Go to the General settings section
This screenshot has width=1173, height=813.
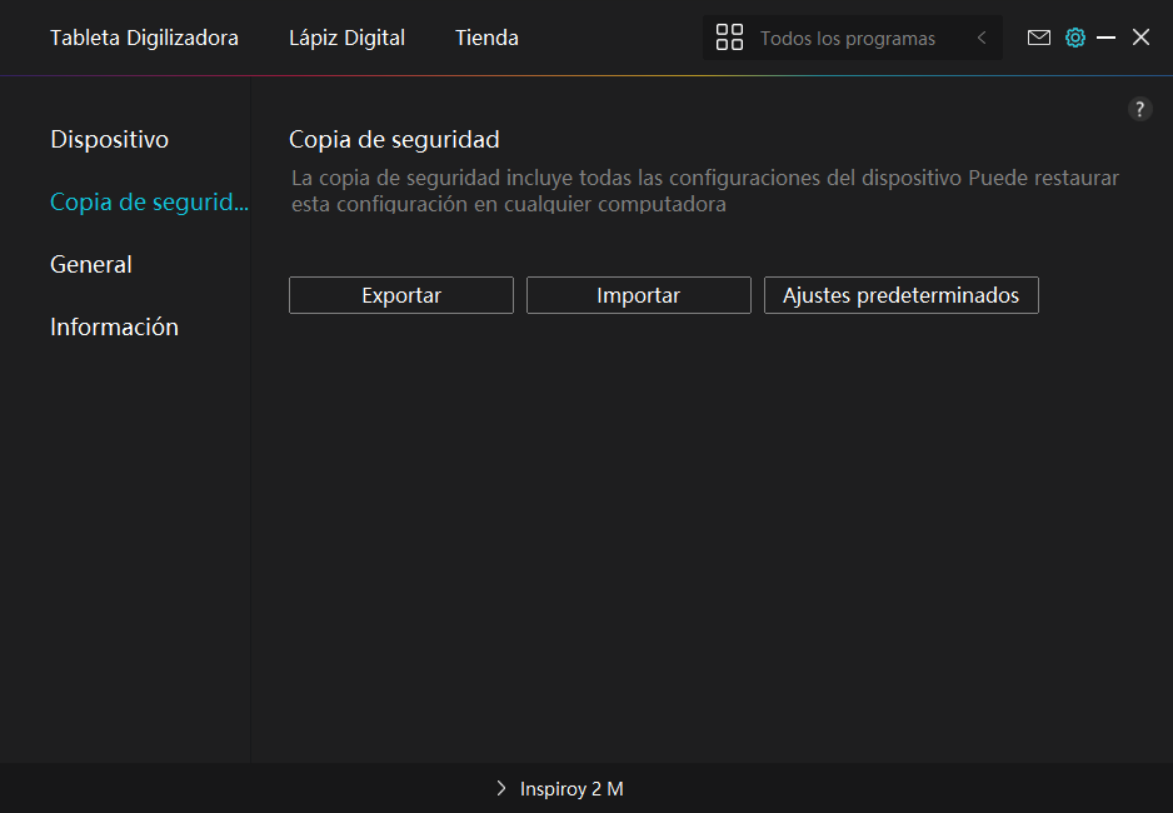(x=91, y=264)
